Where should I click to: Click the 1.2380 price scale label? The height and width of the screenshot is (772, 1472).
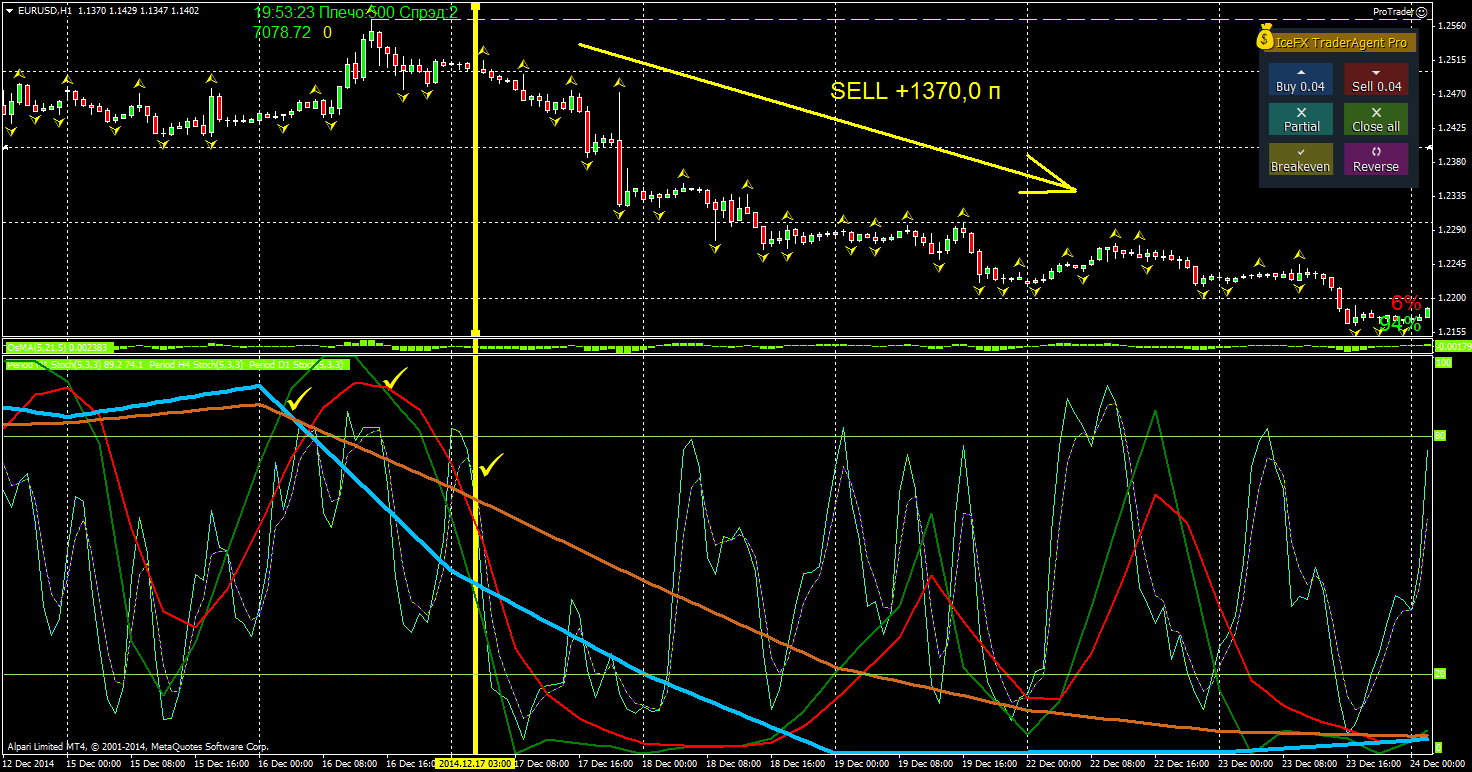coord(1451,162)
